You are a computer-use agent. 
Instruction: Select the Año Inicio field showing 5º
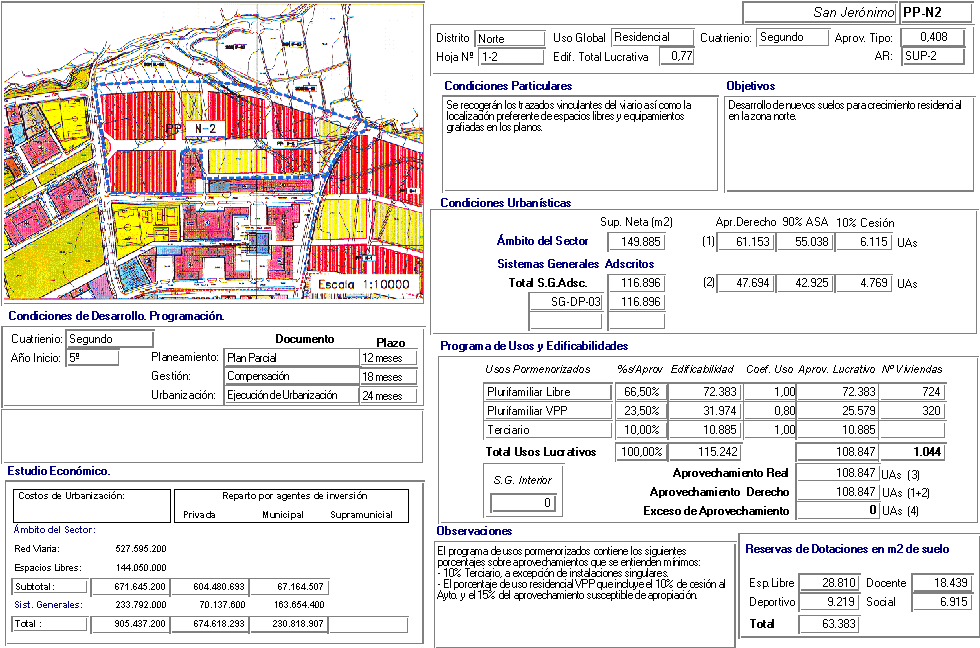pyautogui.click(x=93, y=357)
